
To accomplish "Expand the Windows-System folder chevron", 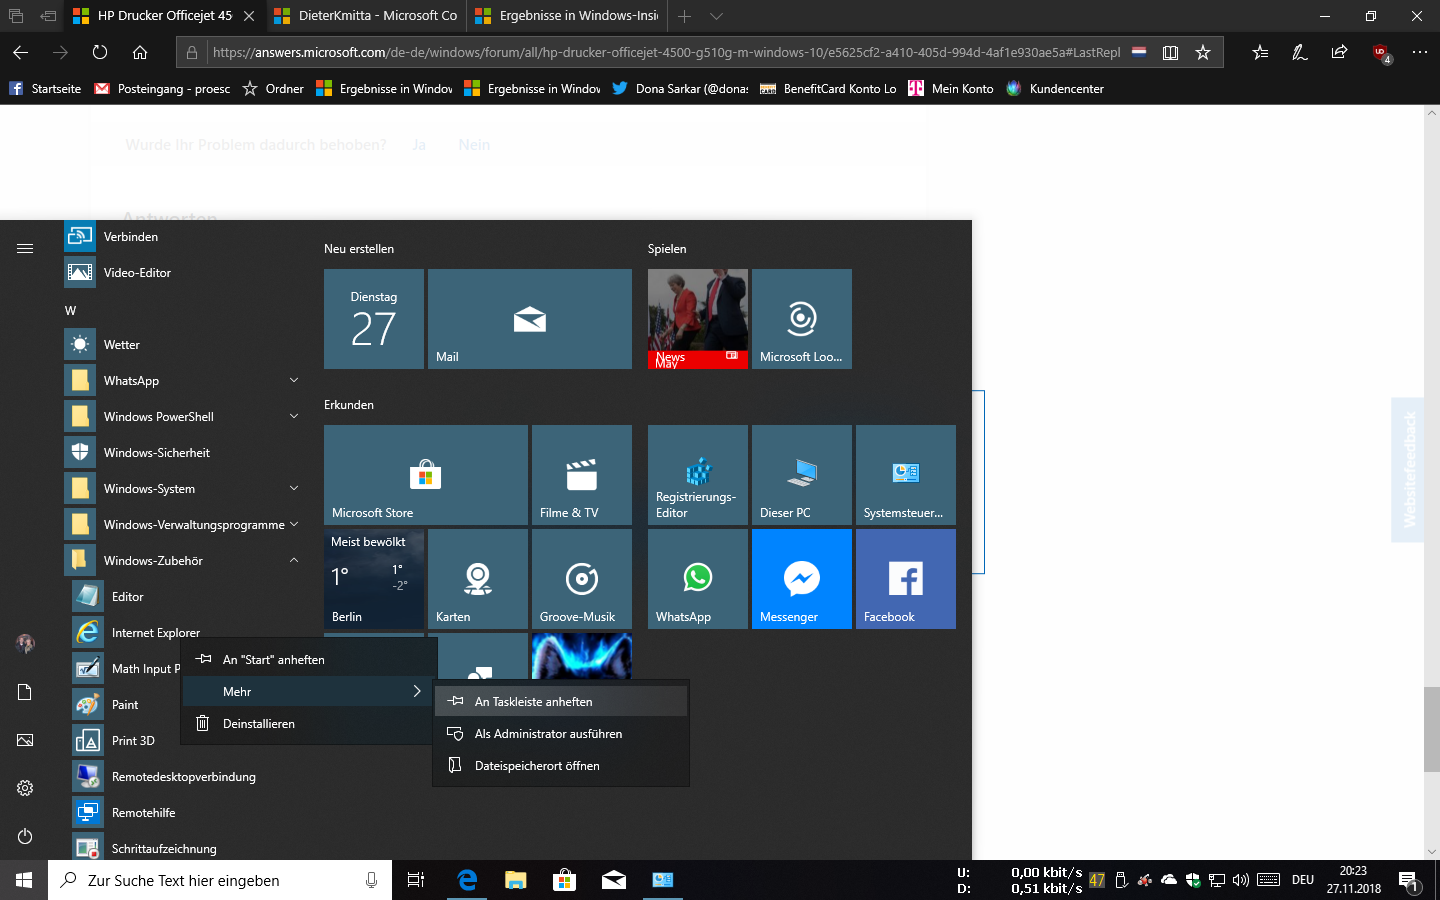I will pos(294,488).
